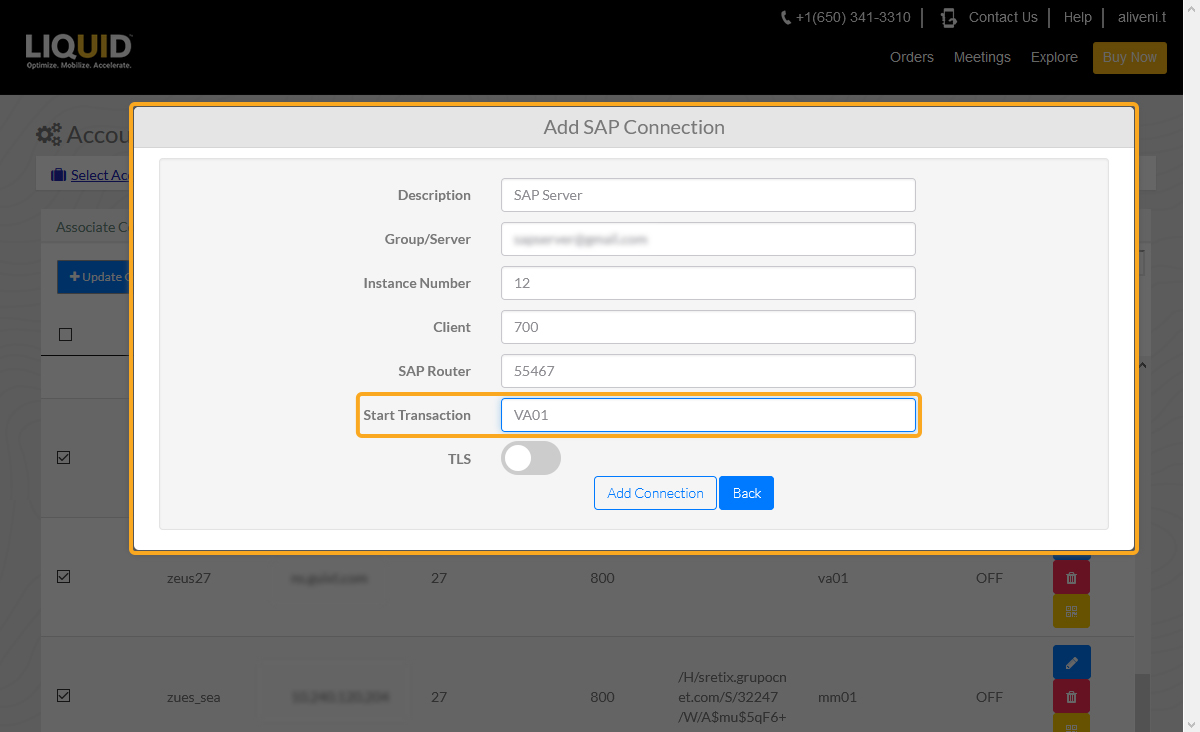Click the zues_sea description cell

[194, 697]
